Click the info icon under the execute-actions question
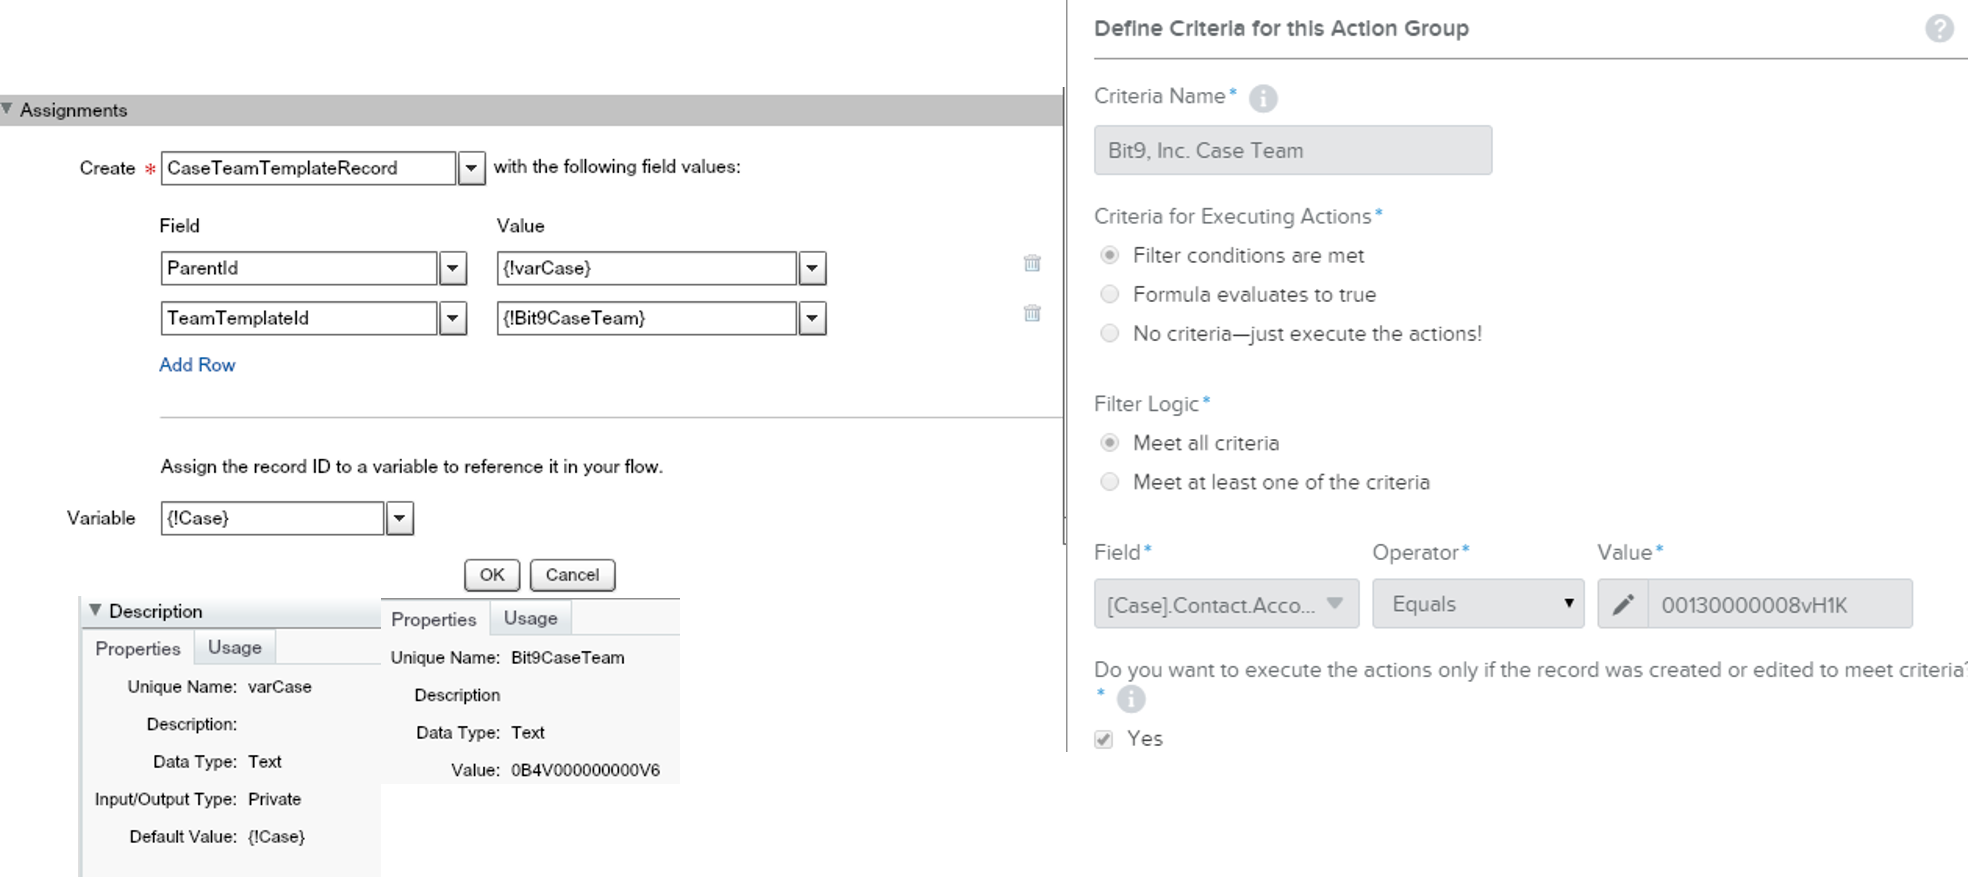This screenshot has width=1968, height=877. [1130, 700]
